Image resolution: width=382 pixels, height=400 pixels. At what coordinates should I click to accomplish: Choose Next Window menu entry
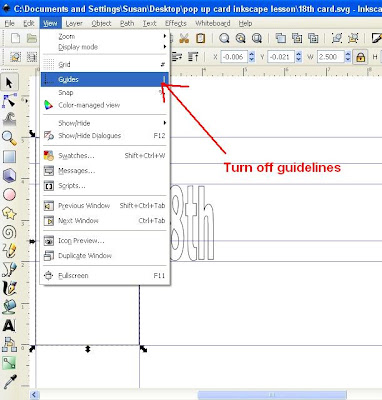pos(105,221)
